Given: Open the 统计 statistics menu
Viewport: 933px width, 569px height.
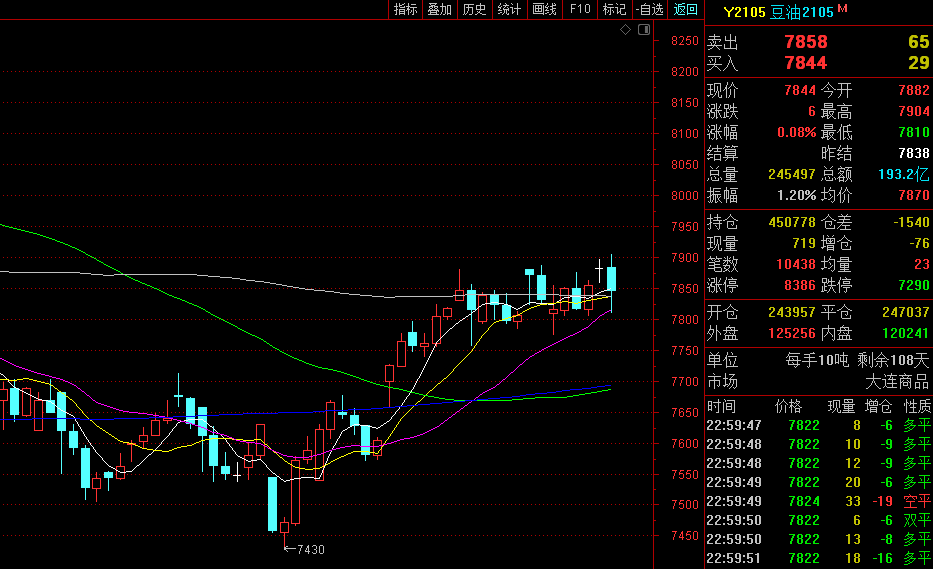Looking at the screenshot, I should pos(509,10).
